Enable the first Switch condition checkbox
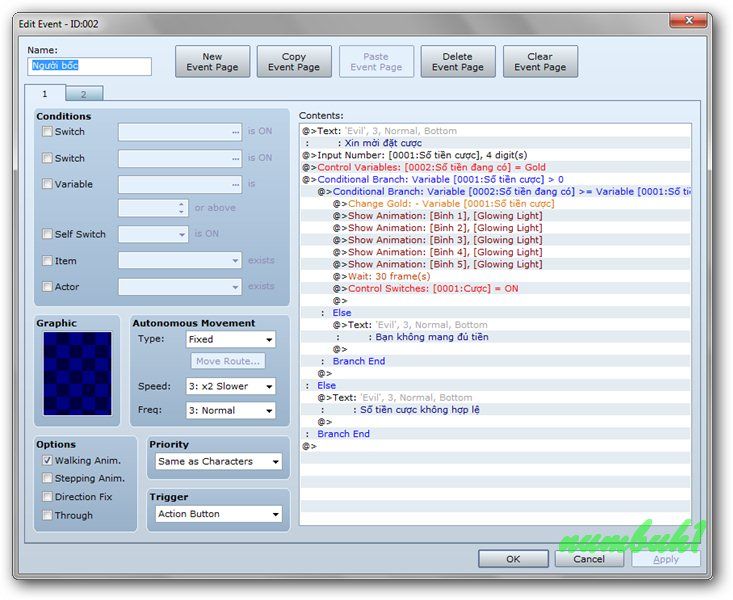 (47, 131)
